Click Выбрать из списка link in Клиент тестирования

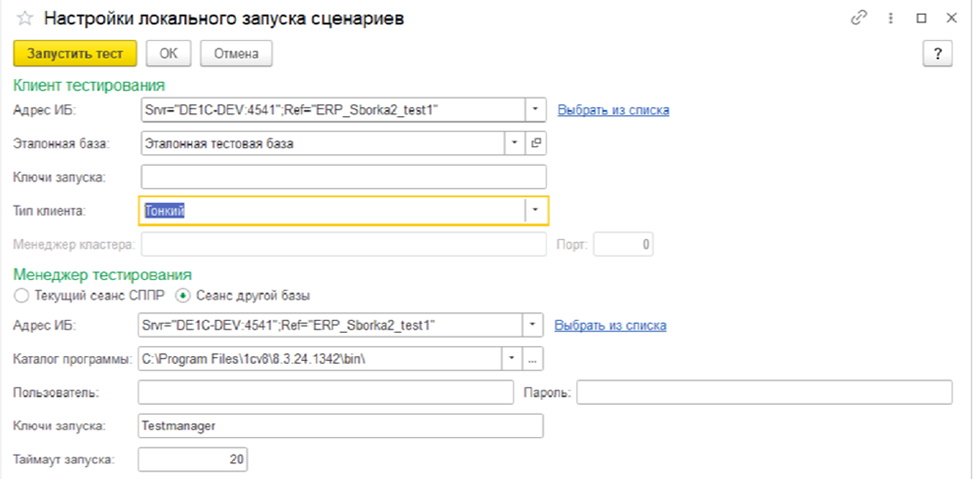click(x=613, y=110)
